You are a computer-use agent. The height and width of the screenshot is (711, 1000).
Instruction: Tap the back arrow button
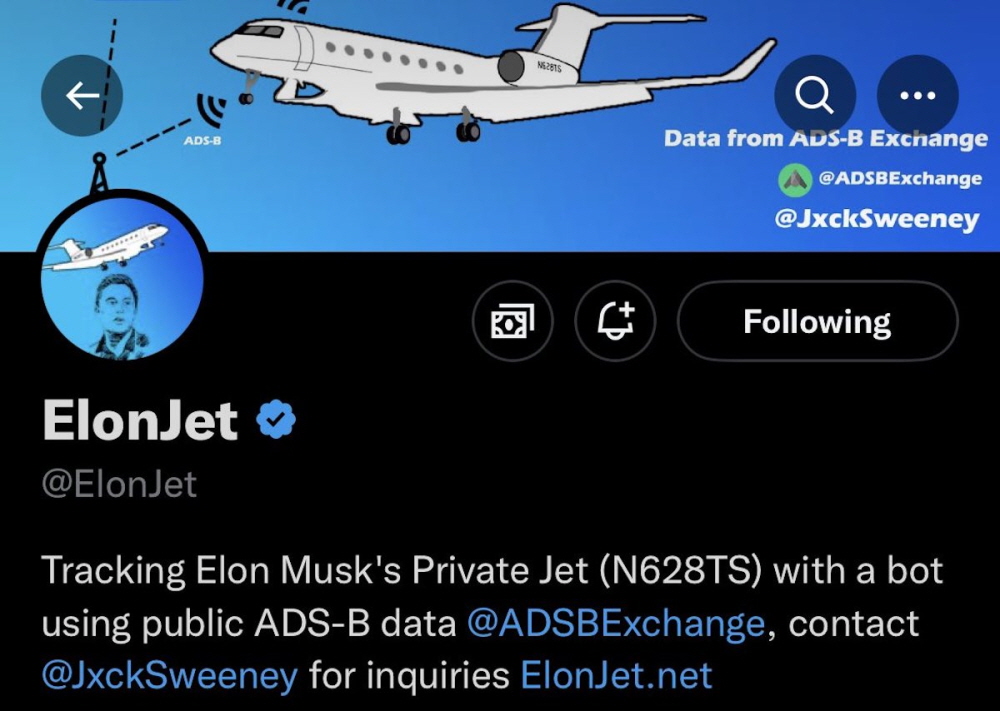pyautogui.click(x=81, y=95)
